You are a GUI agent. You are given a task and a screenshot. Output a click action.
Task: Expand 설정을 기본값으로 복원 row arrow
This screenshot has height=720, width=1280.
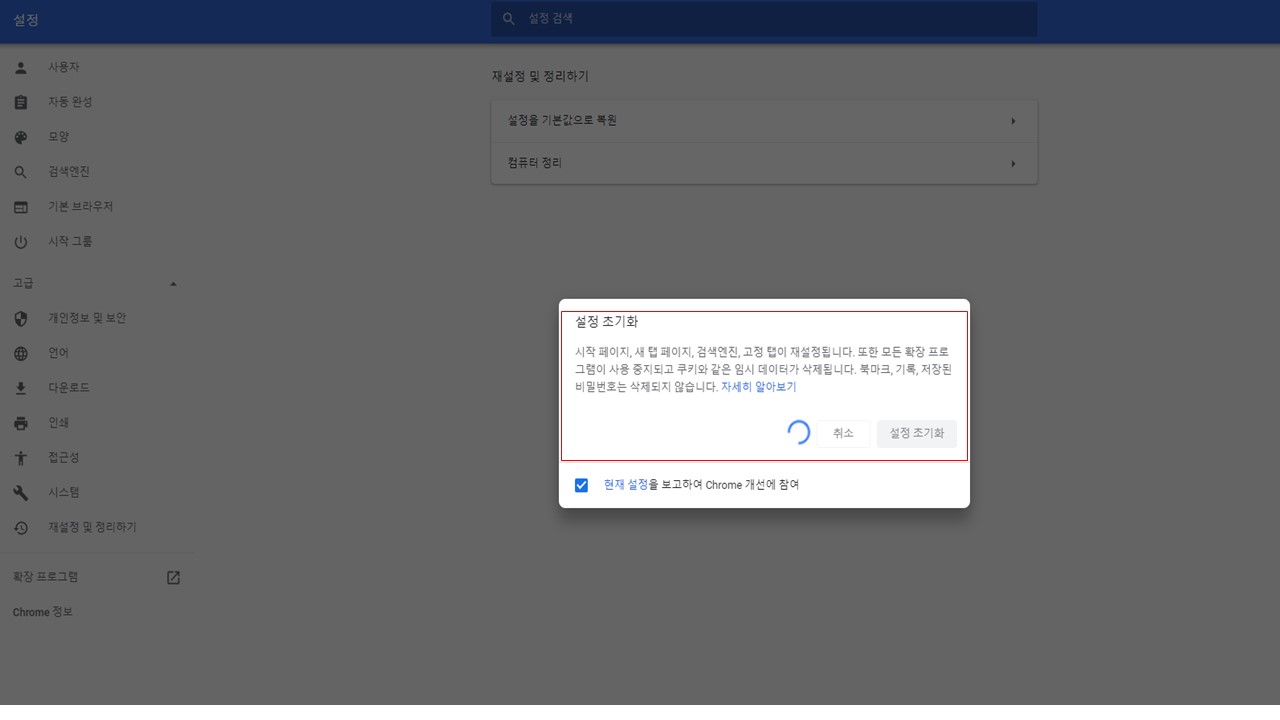(1013, 121)
